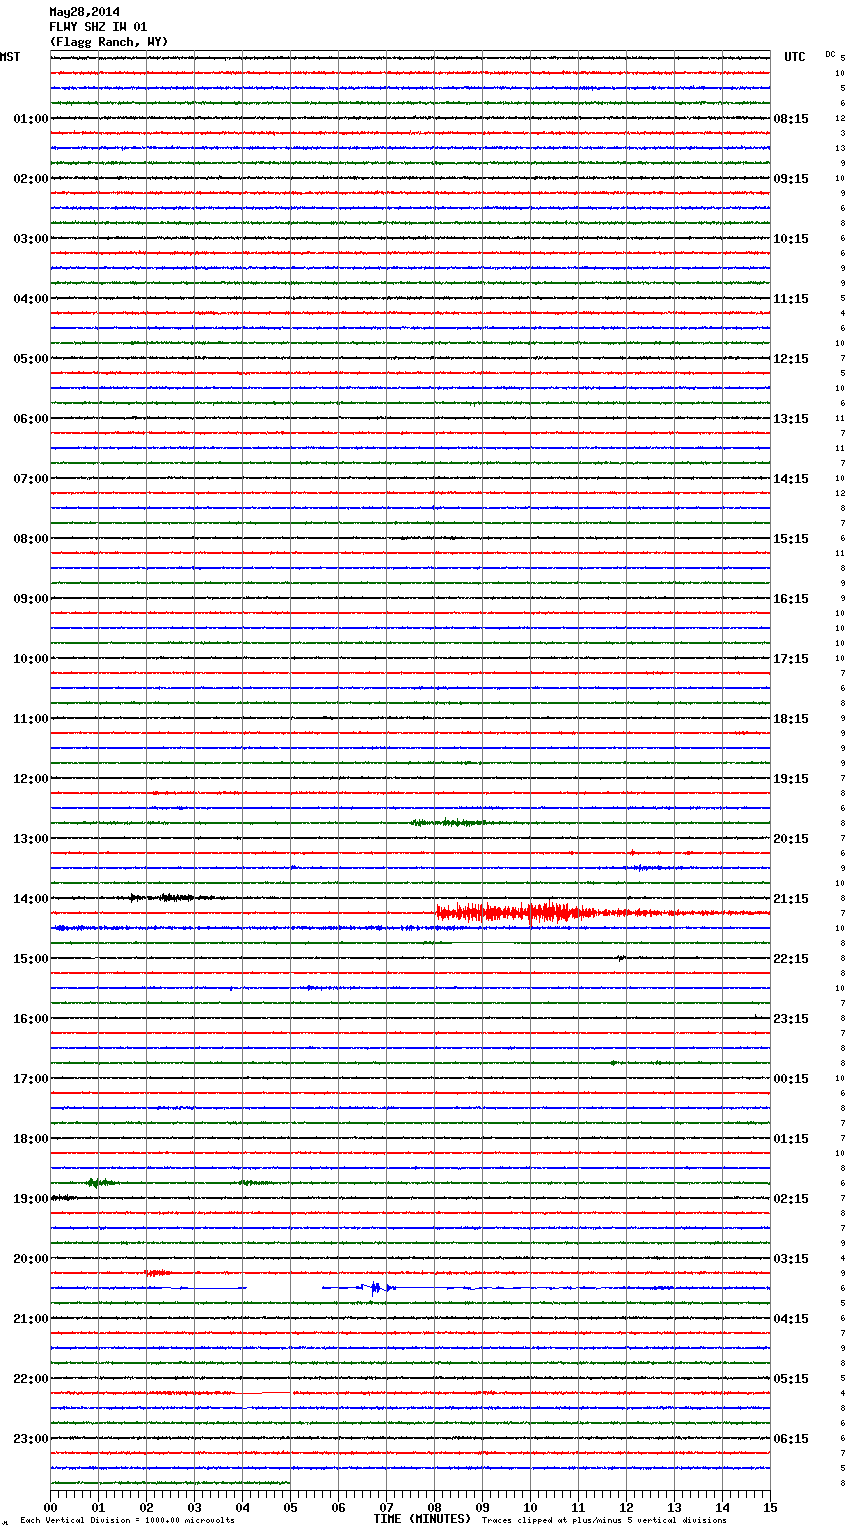The width and height of the screenshot is (850, 1534).
Task: Select the 03:00 MST time label
Action: [x=31, y=239]
